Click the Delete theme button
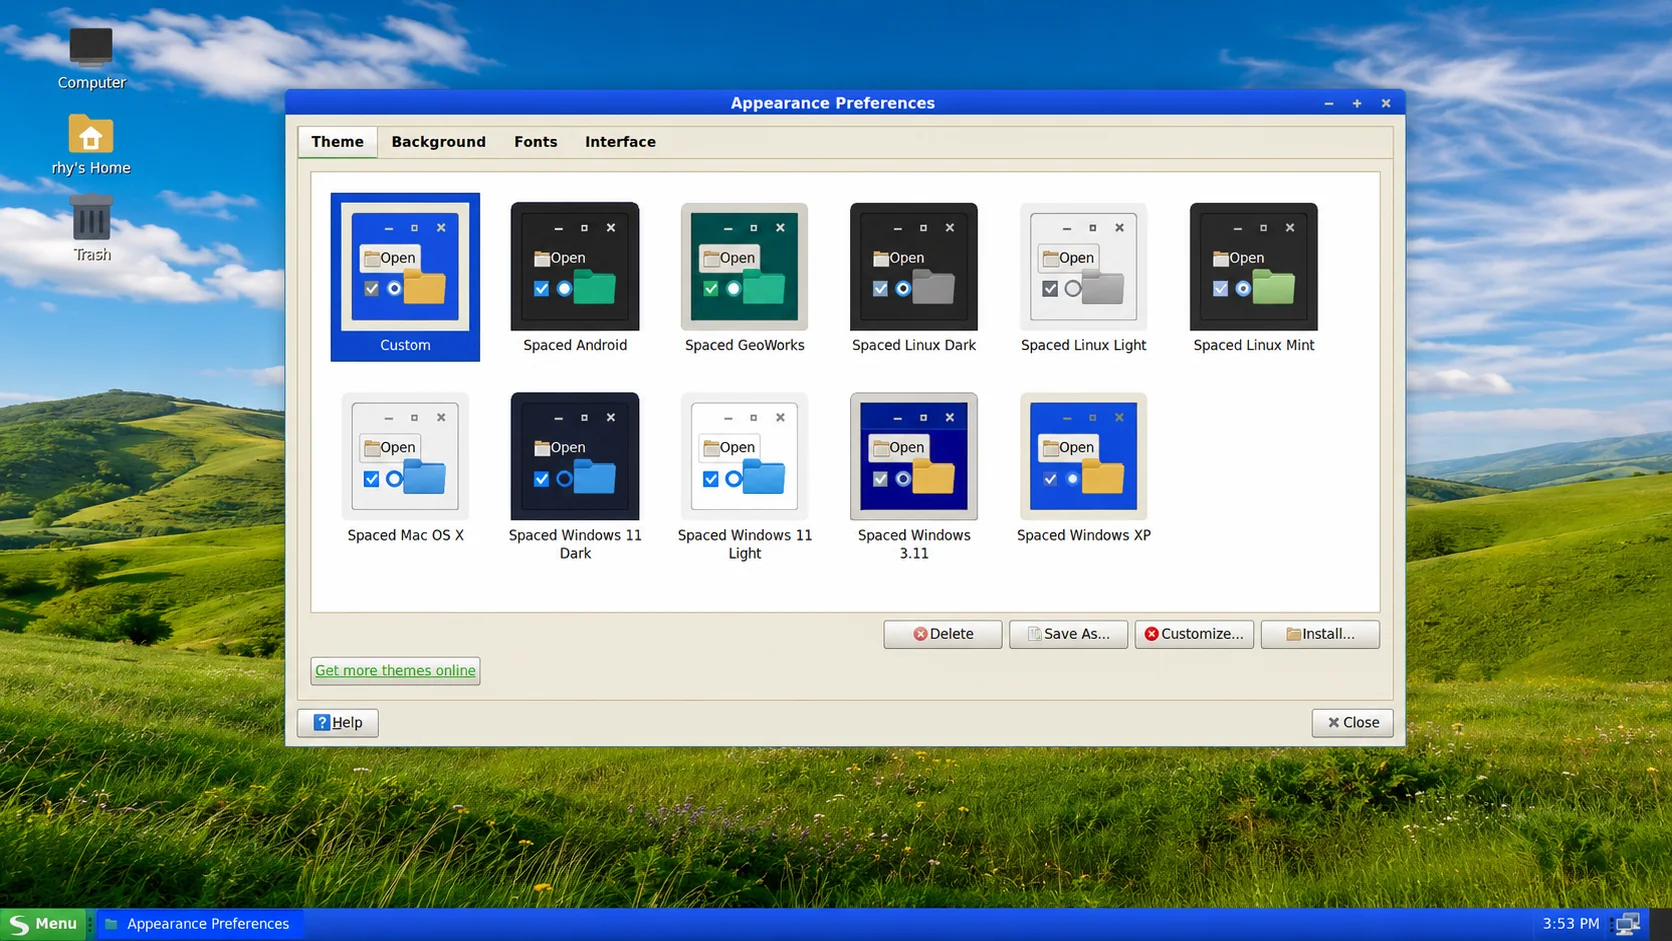Screen dimensions: 1672x941 tap(943, 634)
